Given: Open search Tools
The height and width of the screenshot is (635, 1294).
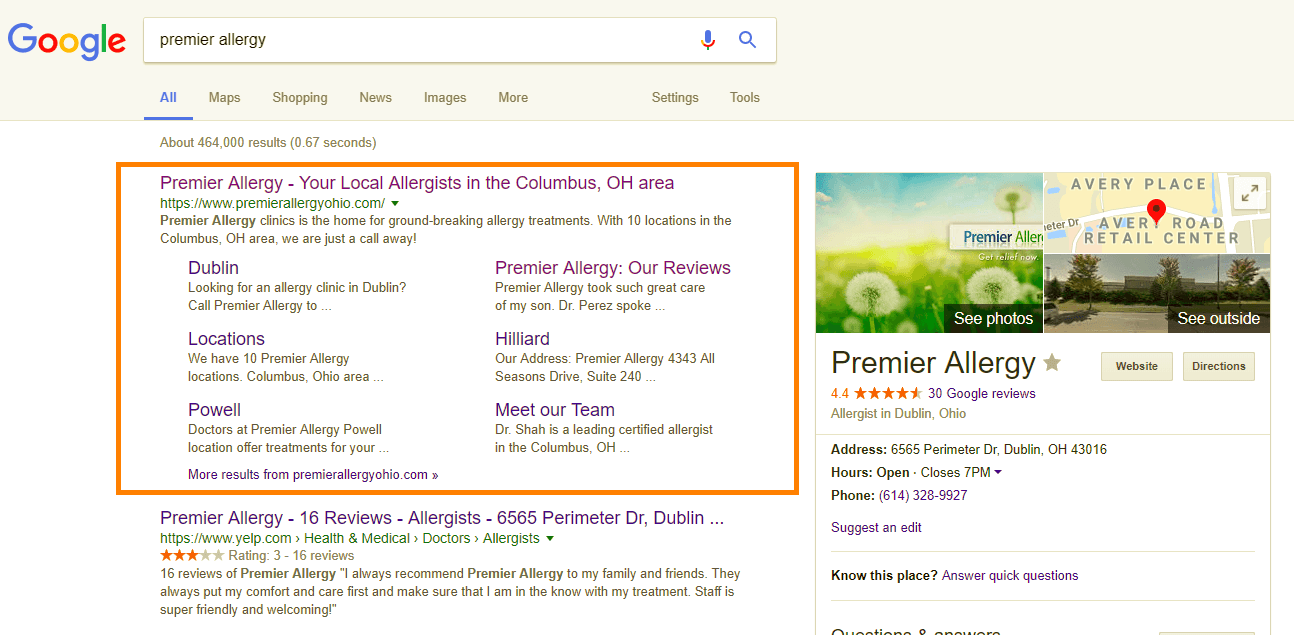Looking at the screenshot, I should pos(745,97).
